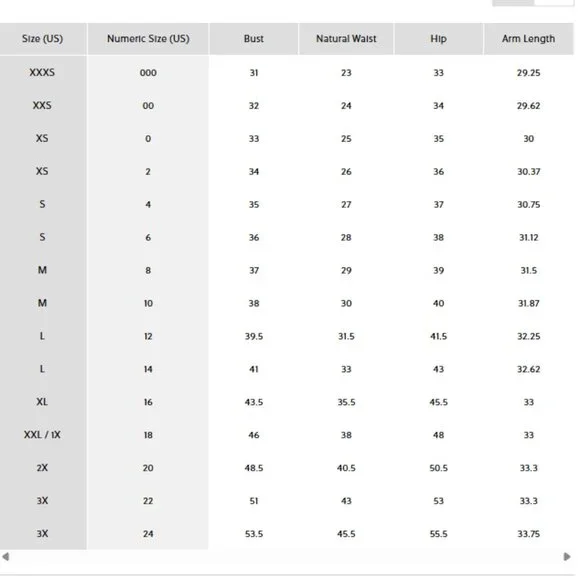This screenshot has width=580, height=580.
Task: Click the XL size row label
Action: (42, 402)
